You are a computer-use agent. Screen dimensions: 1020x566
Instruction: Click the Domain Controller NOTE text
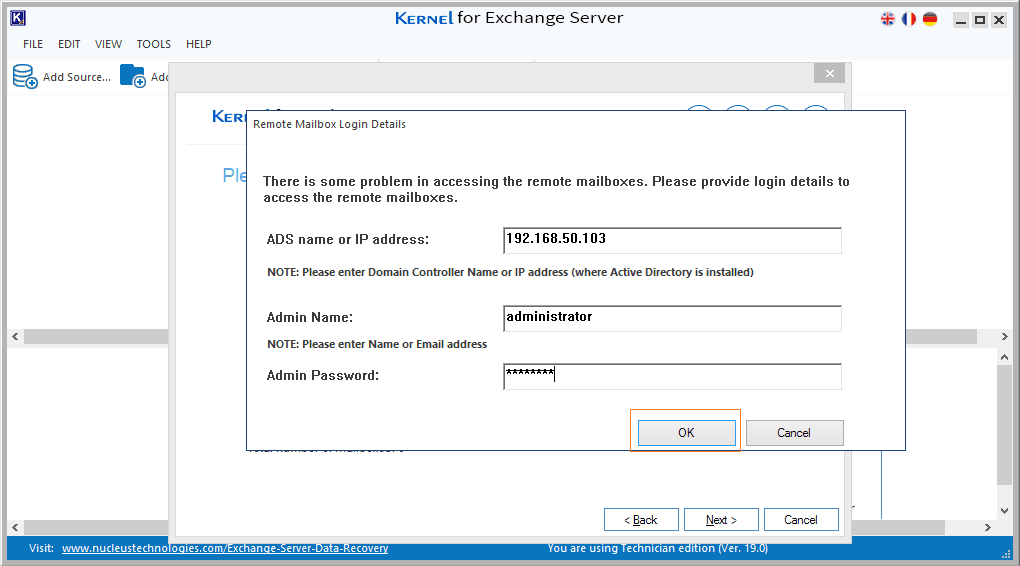511,272
